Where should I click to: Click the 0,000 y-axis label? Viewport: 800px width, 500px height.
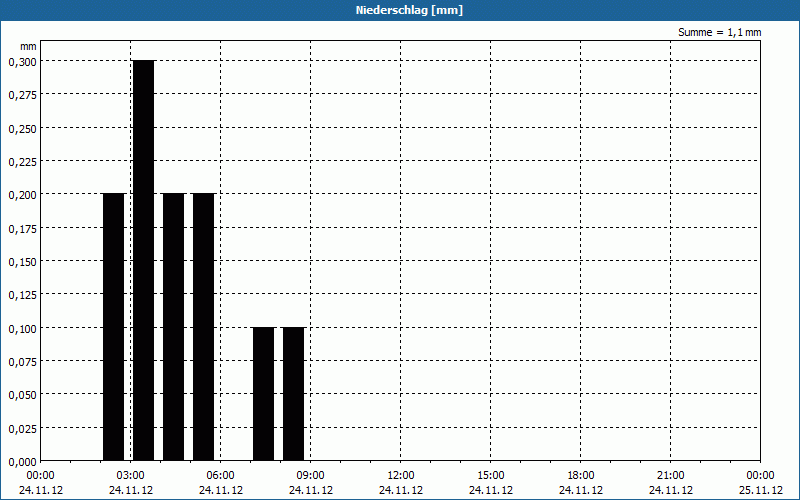click(x=21, y=461)
